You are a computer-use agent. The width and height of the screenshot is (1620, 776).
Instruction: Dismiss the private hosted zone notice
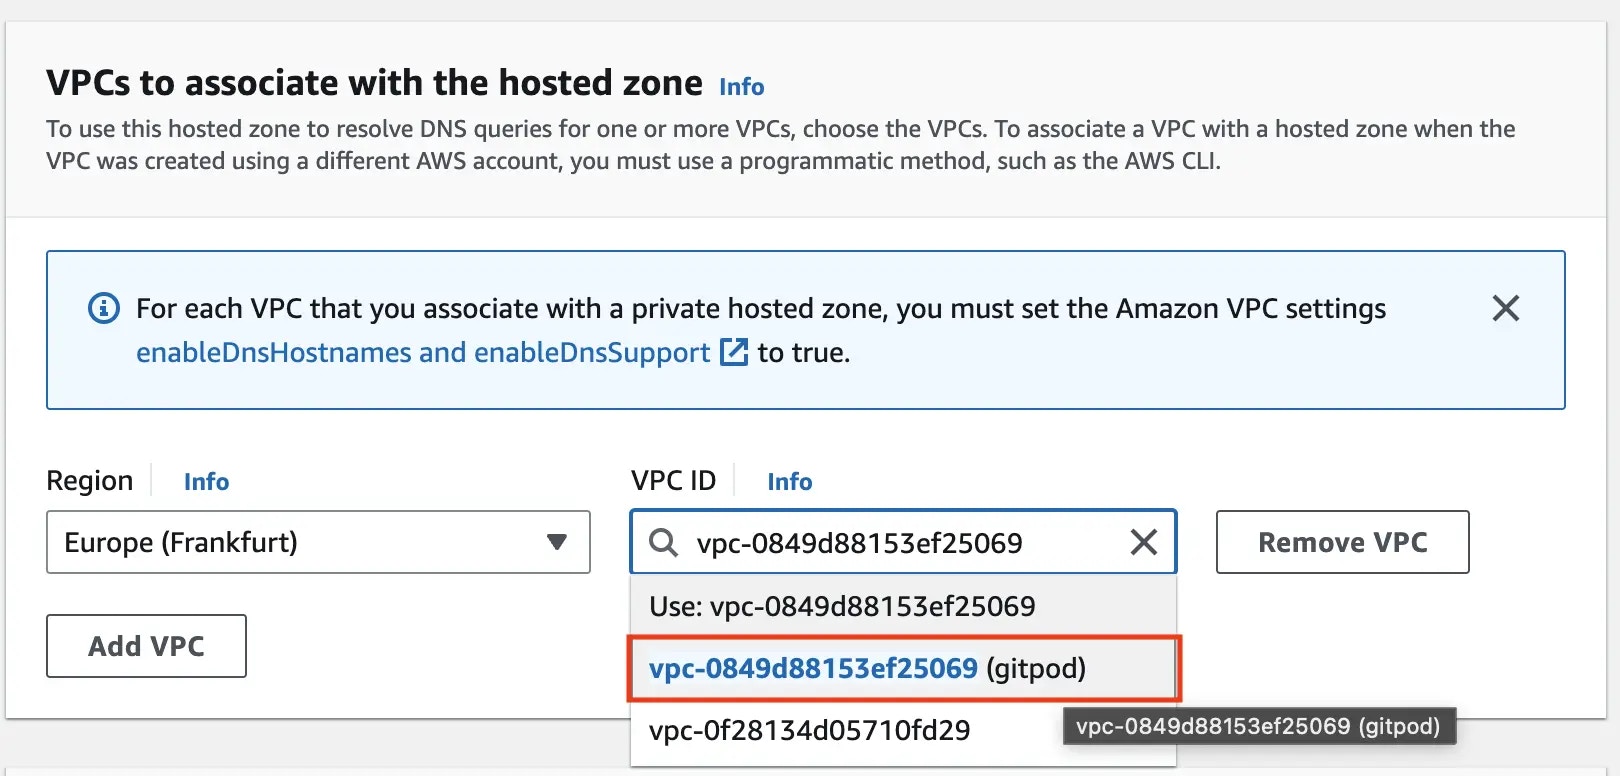point(1505,308)
